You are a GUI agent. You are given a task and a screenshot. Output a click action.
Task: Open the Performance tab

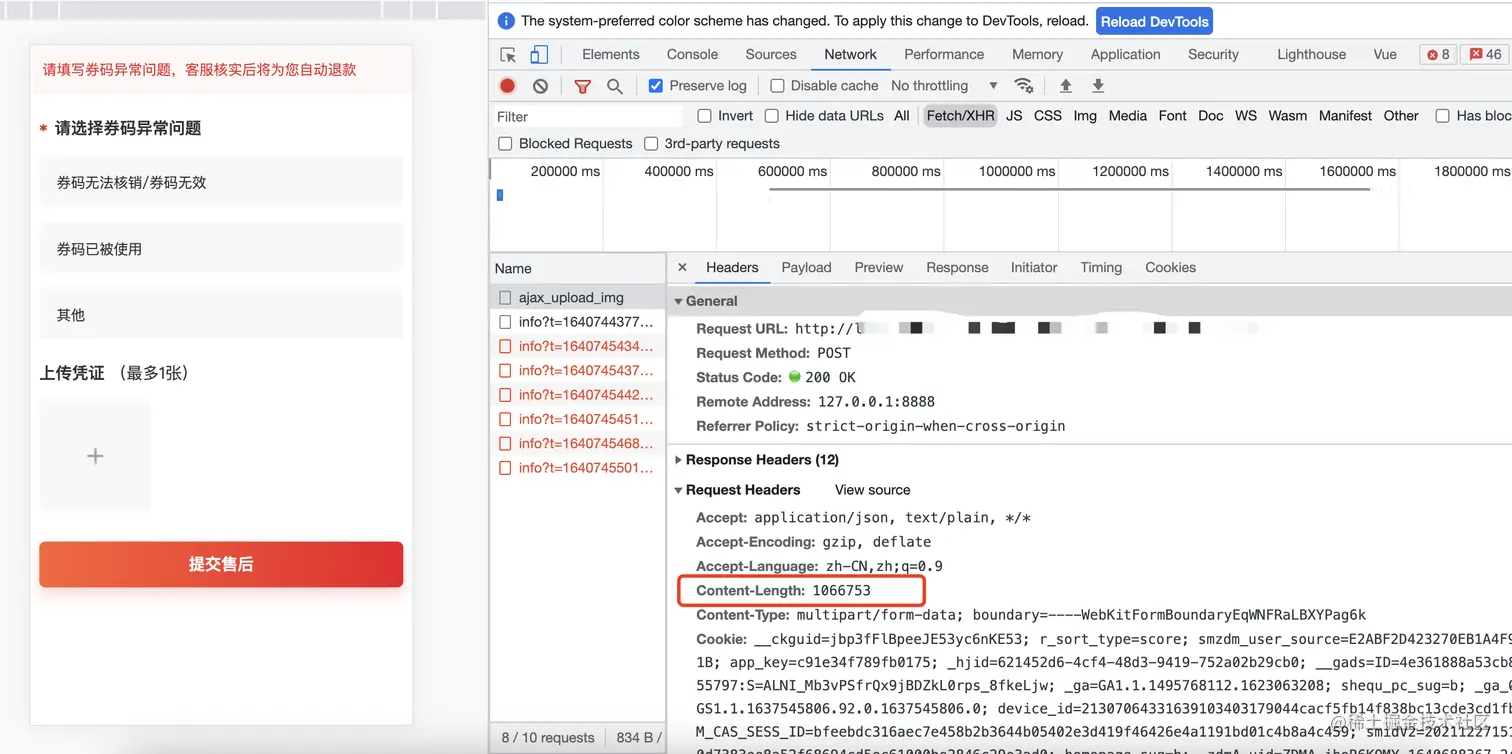(944, 55)
